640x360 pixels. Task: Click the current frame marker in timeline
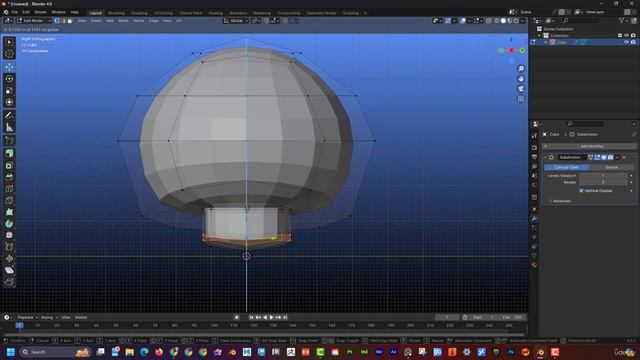tap(19, 325)
